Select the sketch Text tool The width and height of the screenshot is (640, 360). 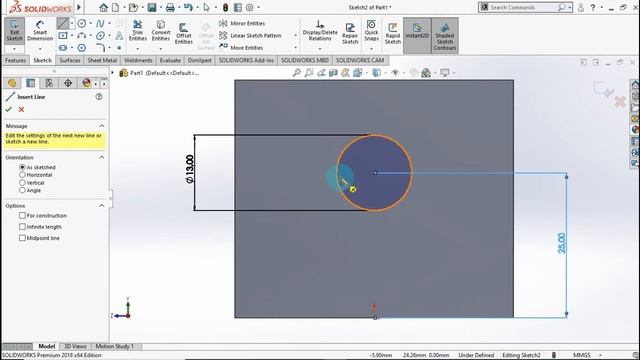pos(119,36)
